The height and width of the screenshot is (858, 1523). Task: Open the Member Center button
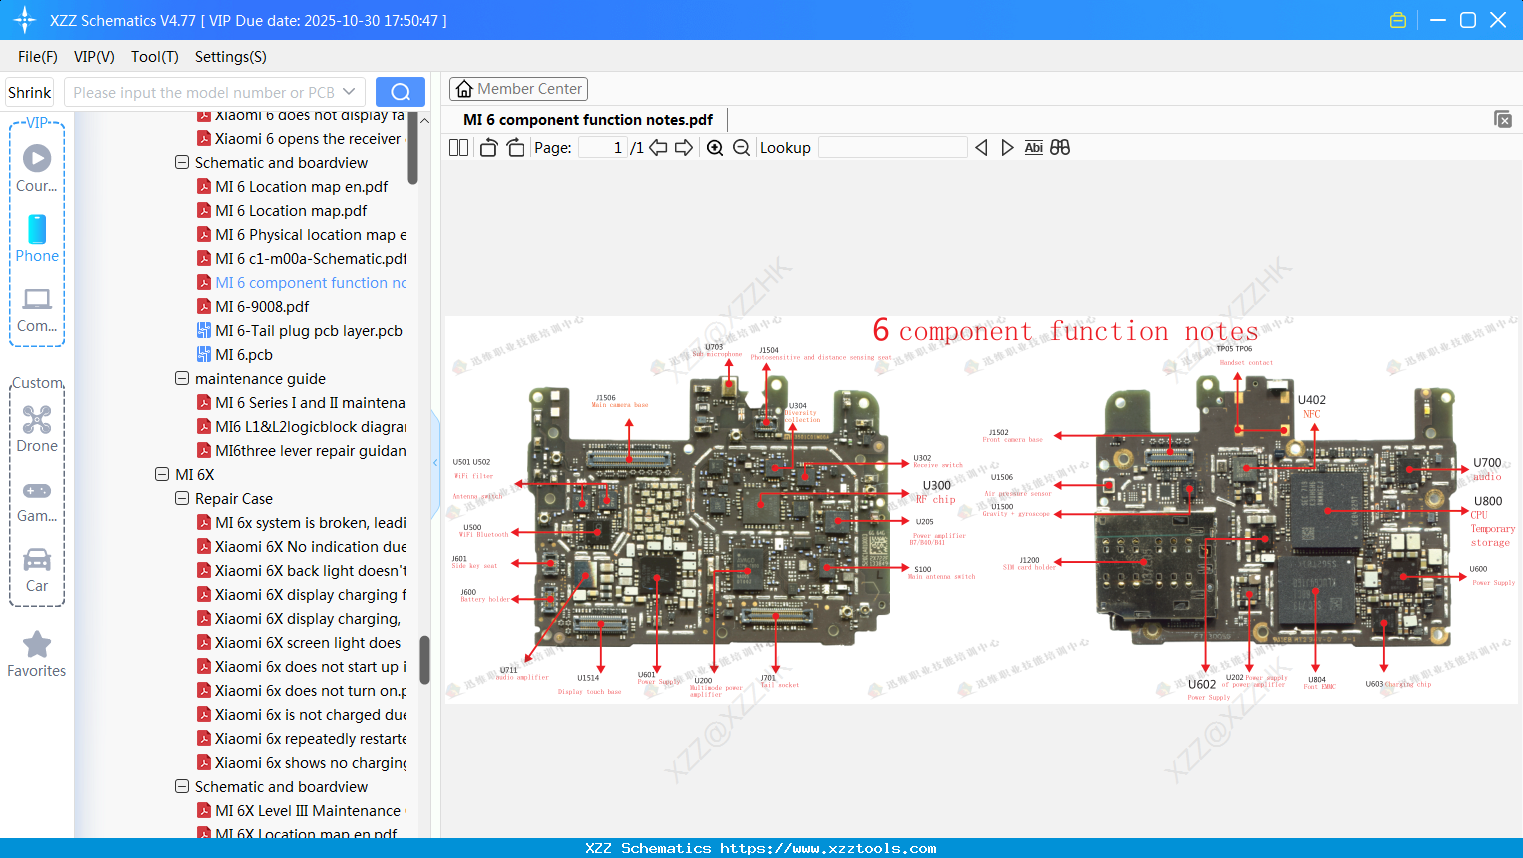(x=518, y=89)
